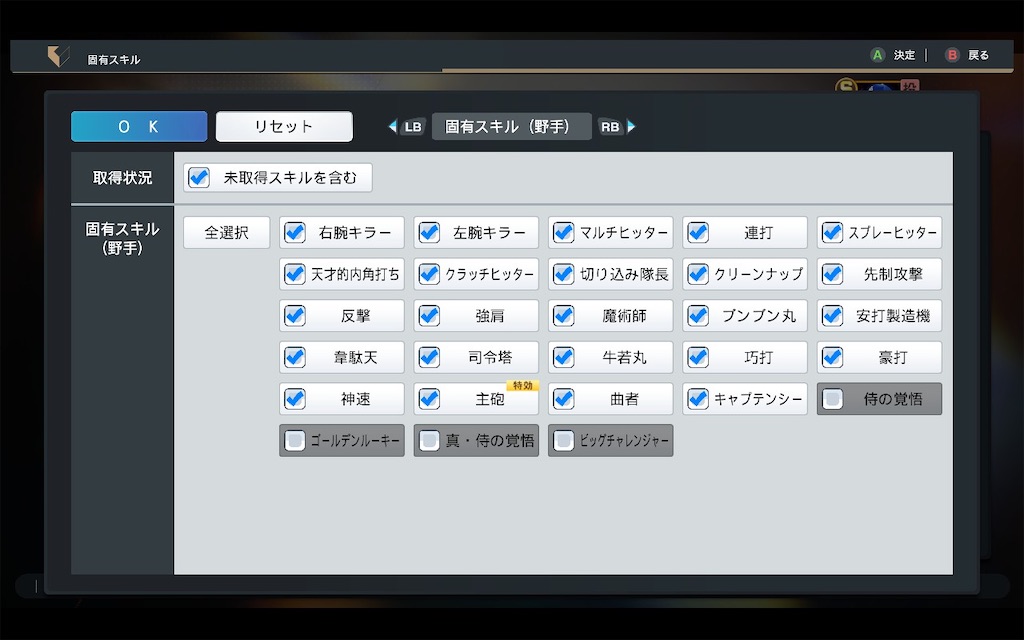
Task: Click the RB shoulder button icon
Action: [x=613, y=126]
